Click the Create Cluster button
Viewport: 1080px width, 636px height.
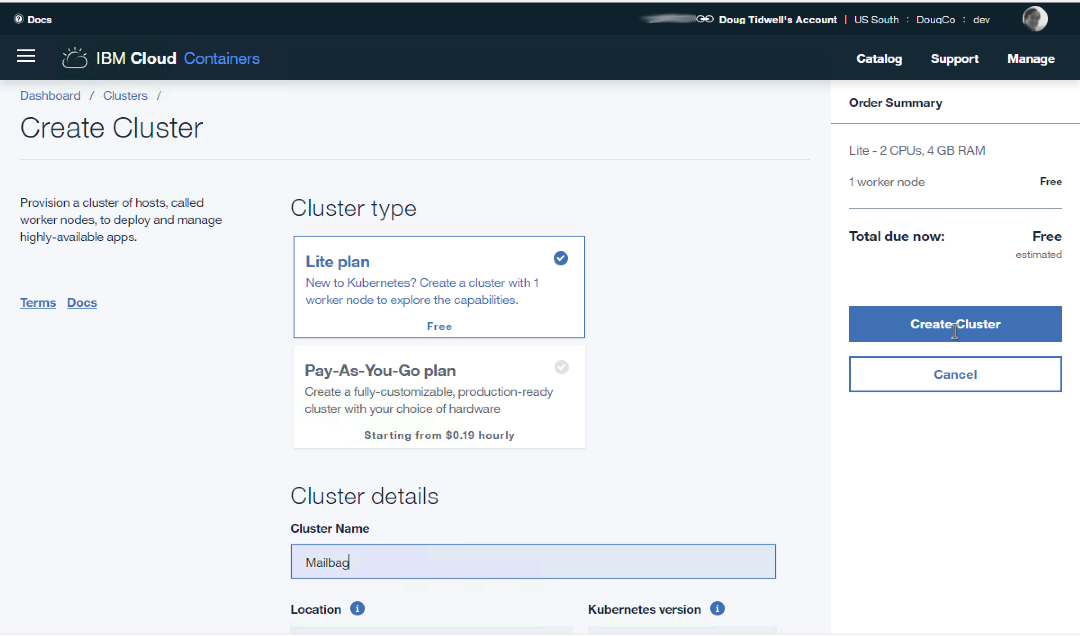(x=955, y=324)
